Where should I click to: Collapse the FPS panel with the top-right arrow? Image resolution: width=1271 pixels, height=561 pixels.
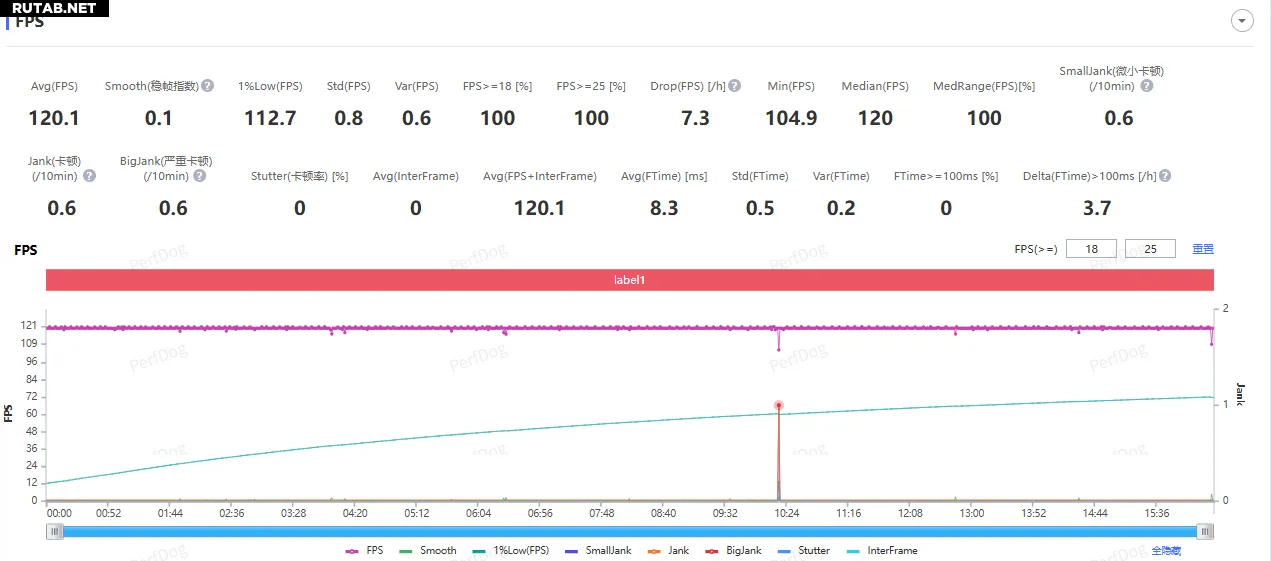pos(1243,21)
